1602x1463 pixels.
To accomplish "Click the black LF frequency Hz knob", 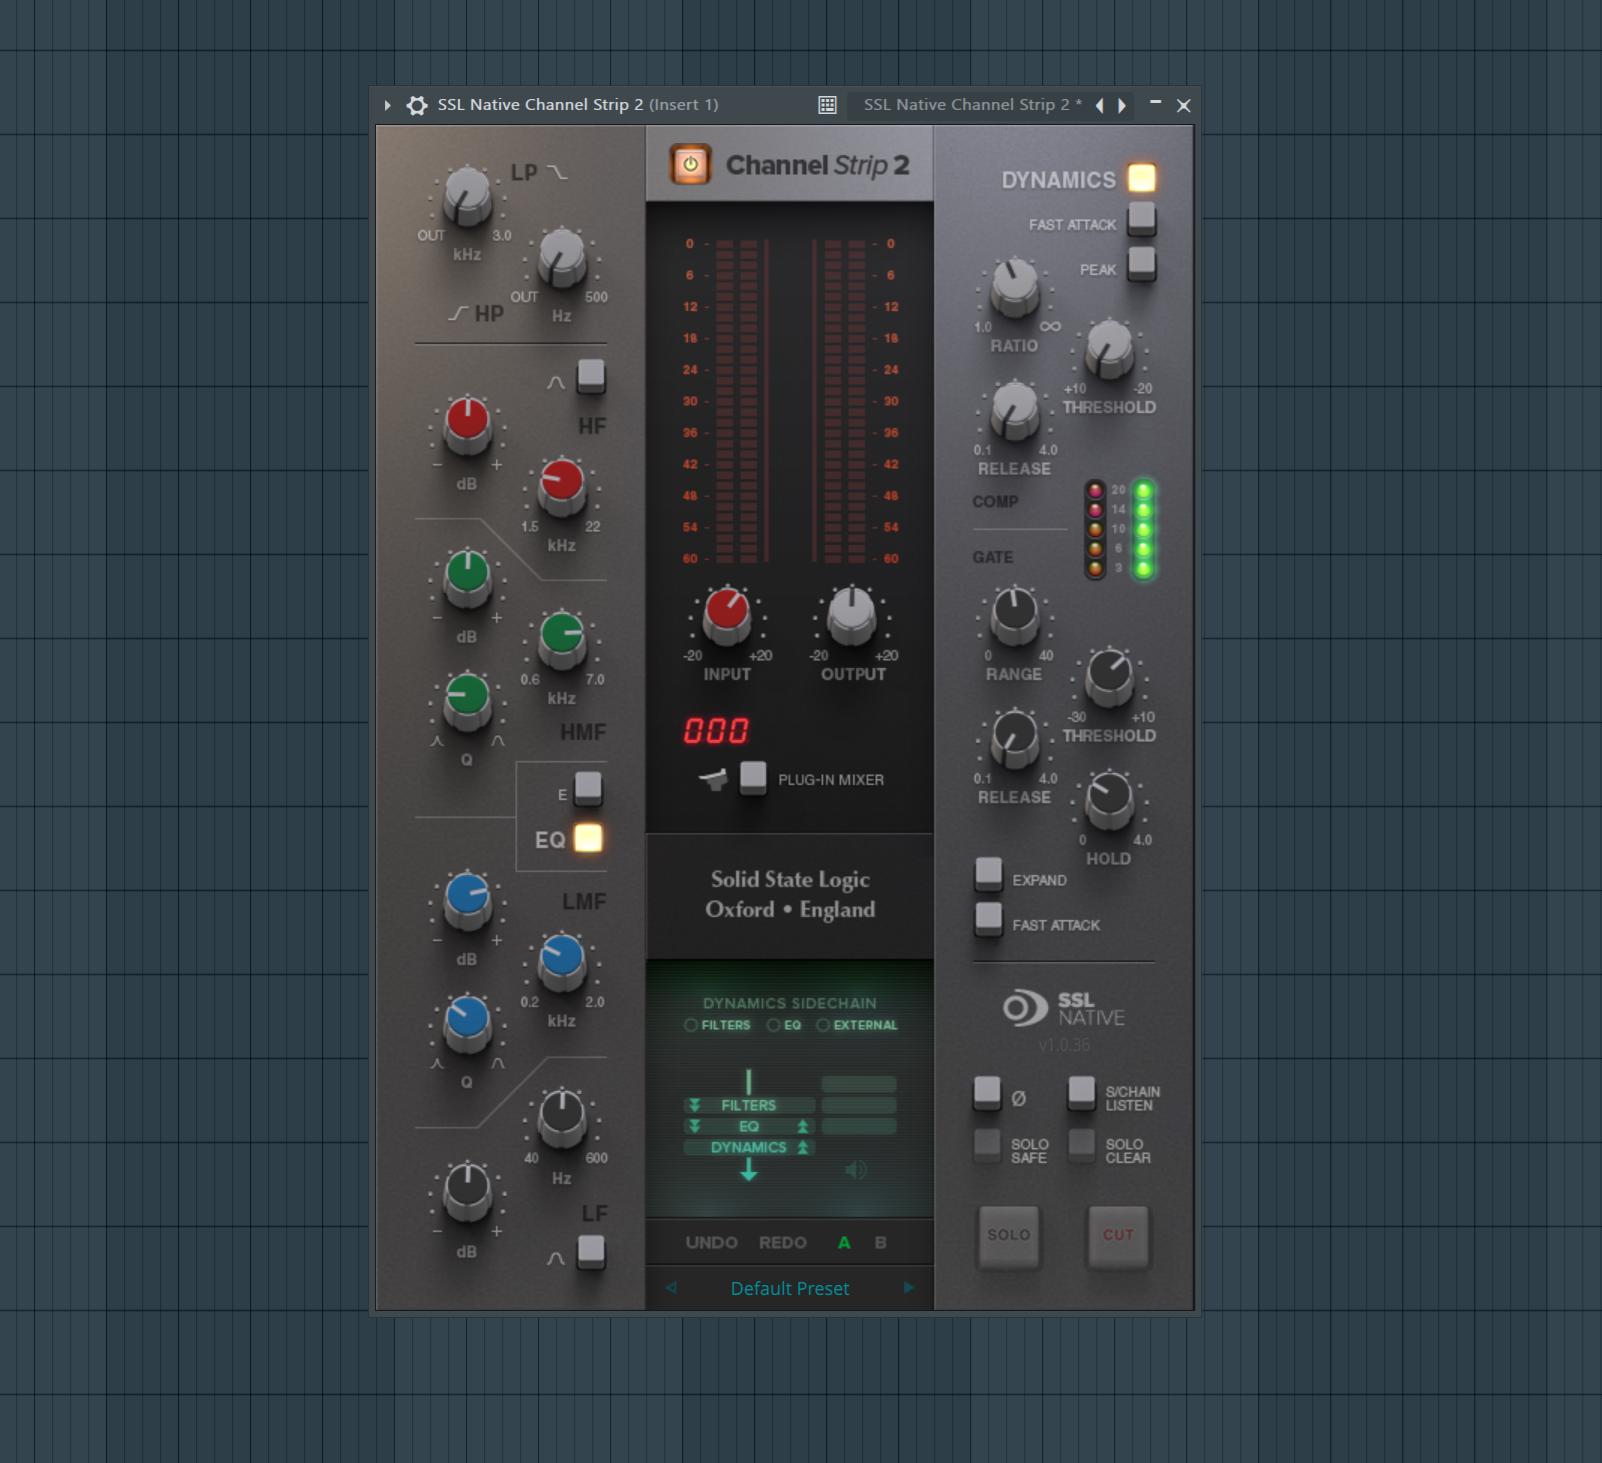I will pyautogui.click(x=562, y=1118).
